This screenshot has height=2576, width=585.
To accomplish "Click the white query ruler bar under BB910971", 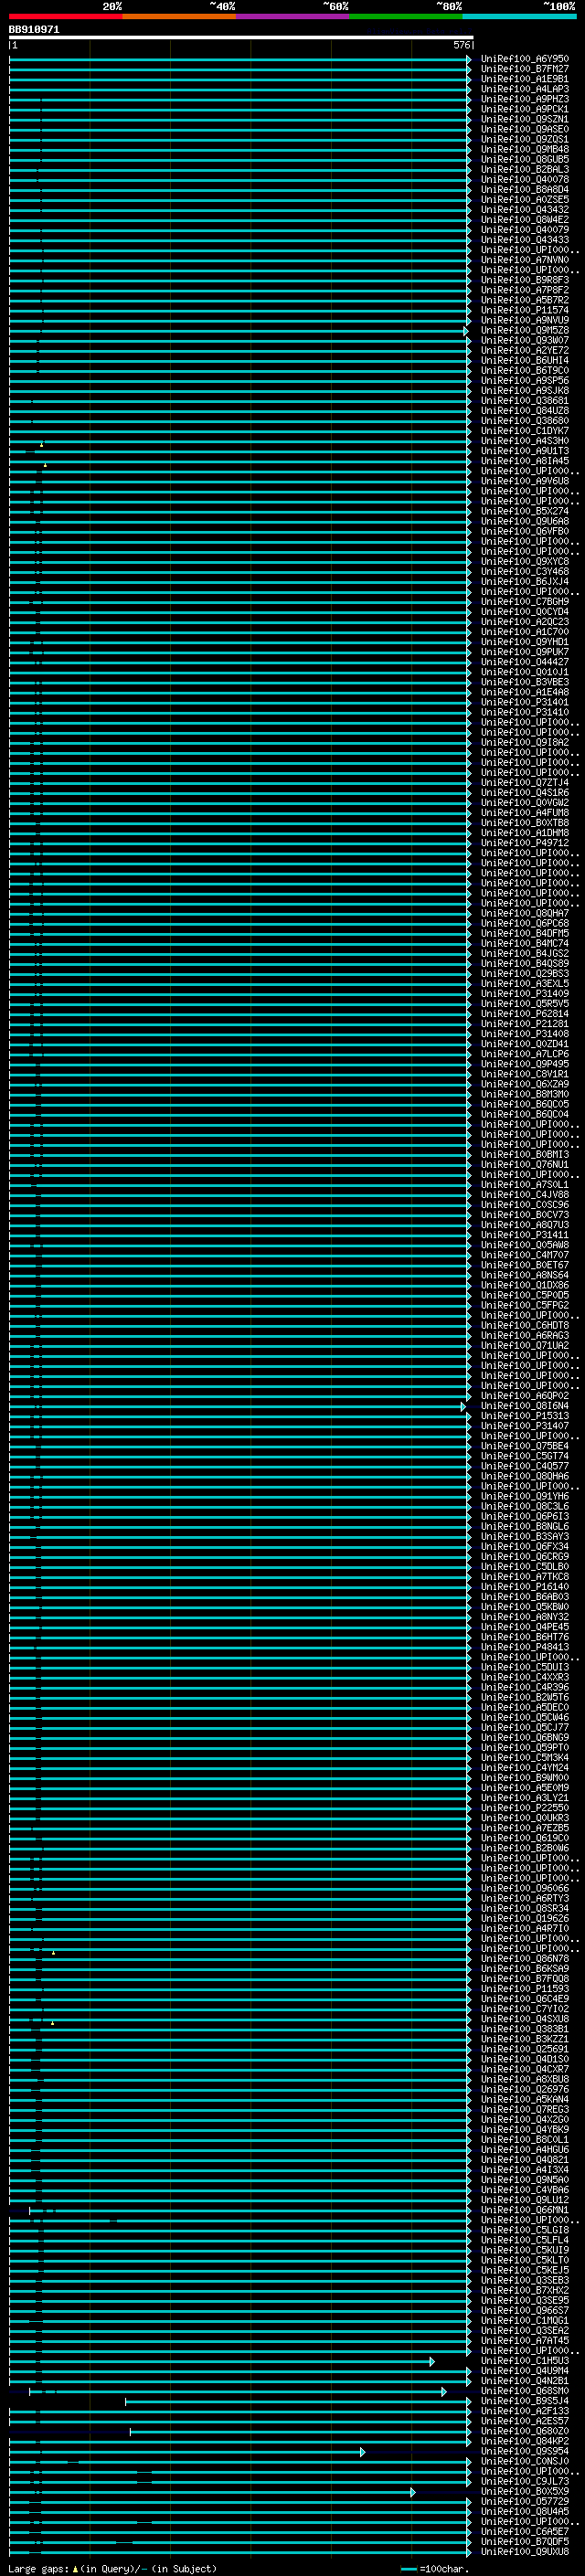I will (241, 37).
